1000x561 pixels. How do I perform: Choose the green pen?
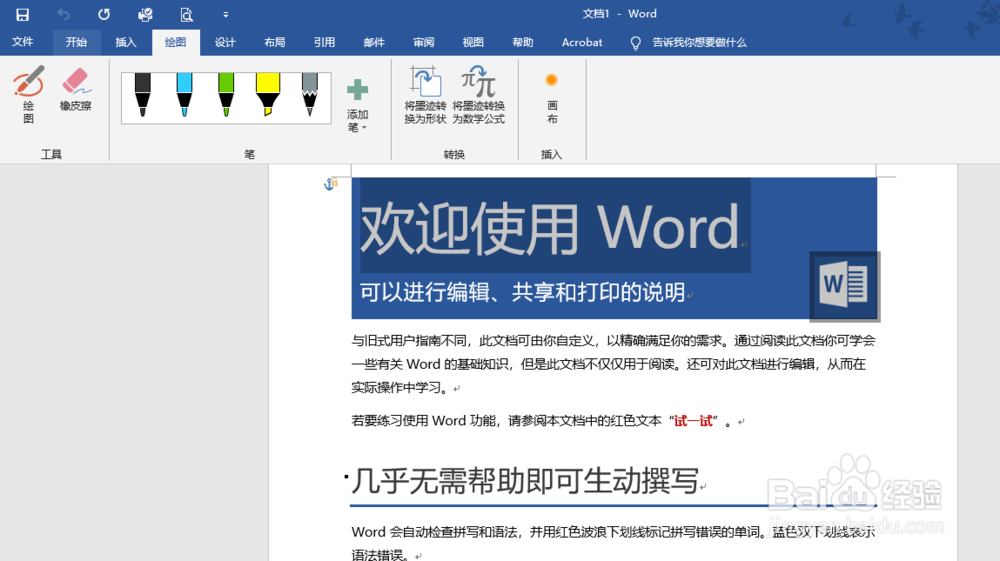coord(226,95)
